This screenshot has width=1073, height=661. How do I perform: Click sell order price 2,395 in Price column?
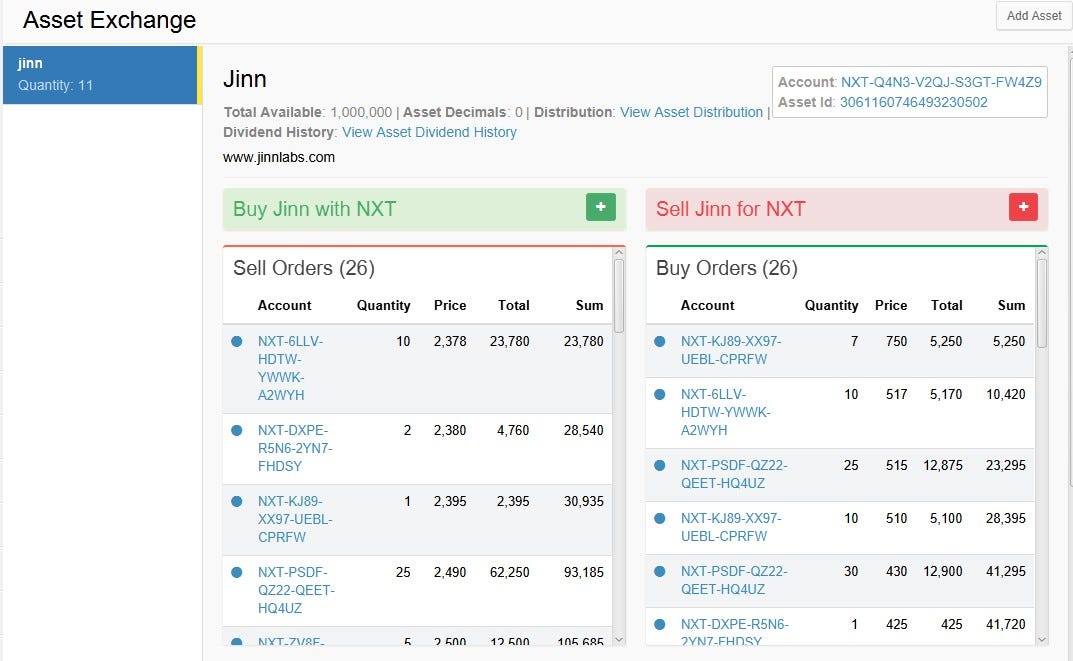[450, 502]
